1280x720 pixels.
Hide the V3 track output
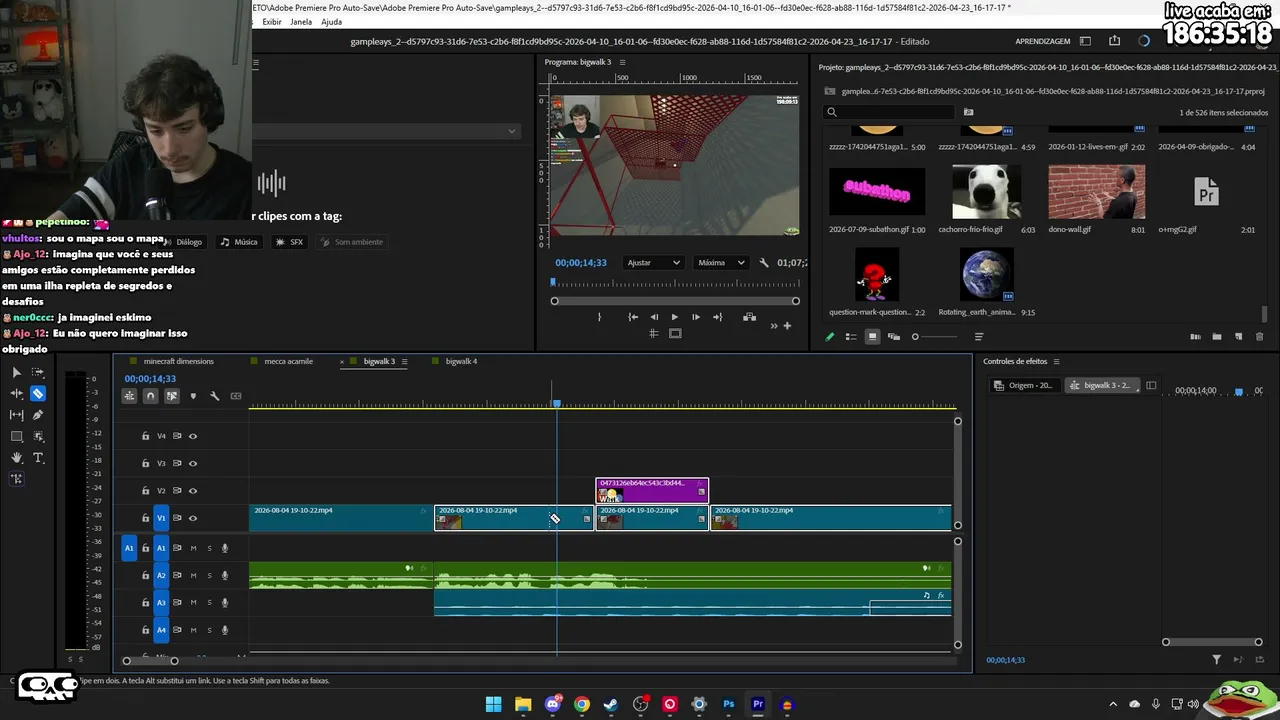tap(193, 464)
